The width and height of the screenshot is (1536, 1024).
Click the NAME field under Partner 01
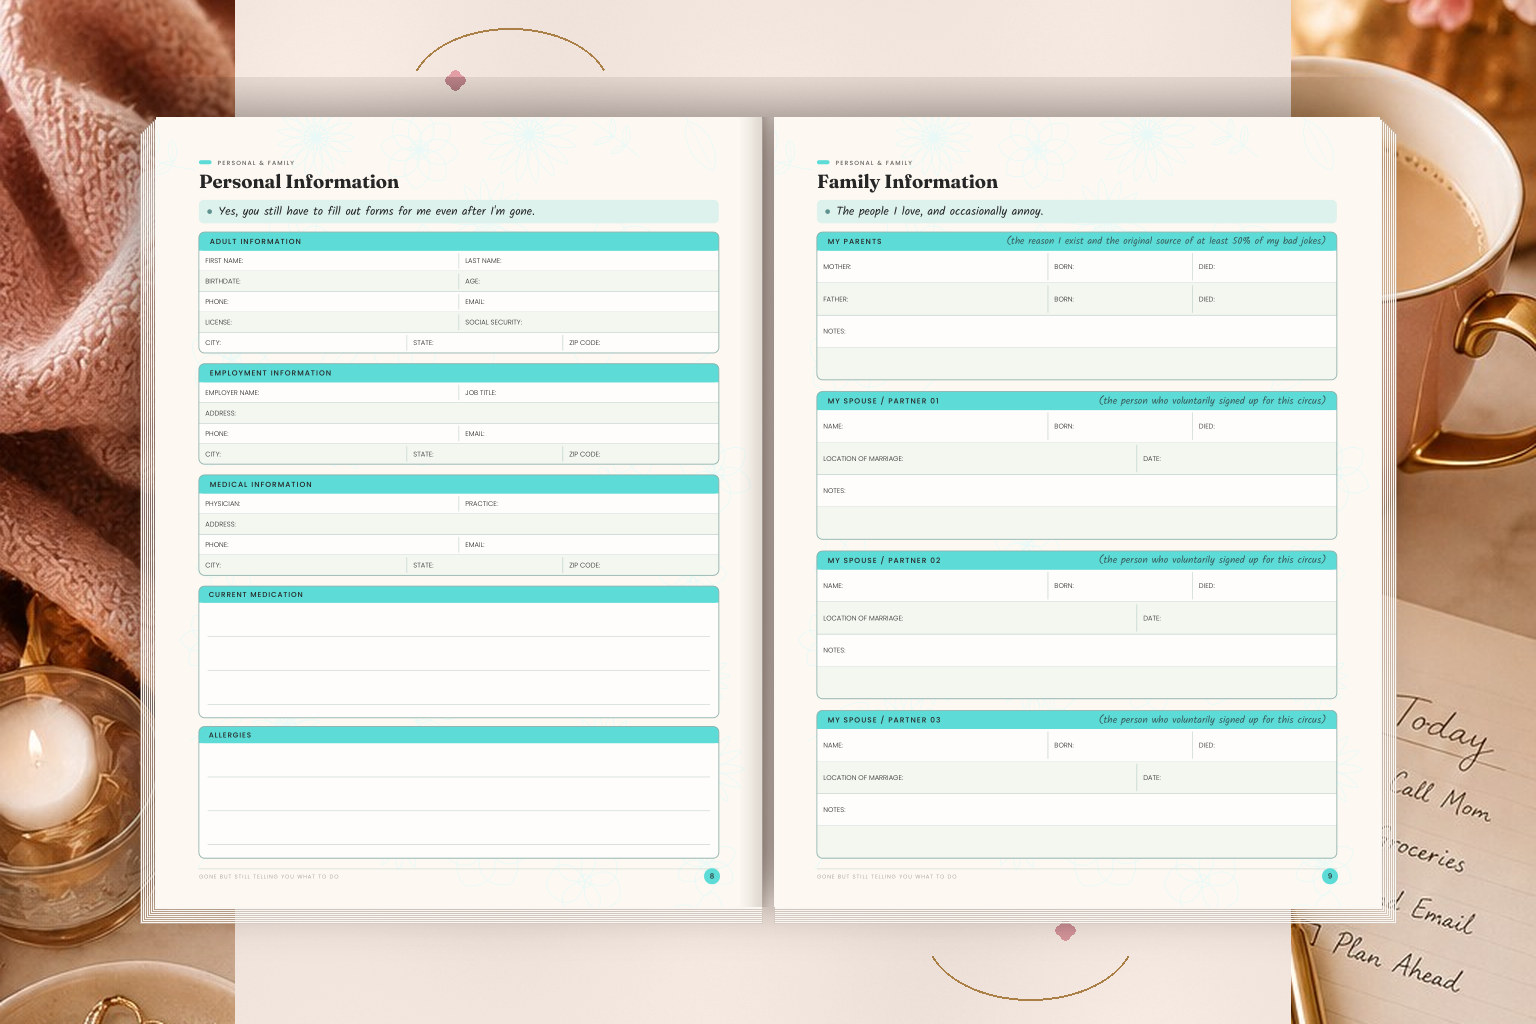(x=932, y=426)
